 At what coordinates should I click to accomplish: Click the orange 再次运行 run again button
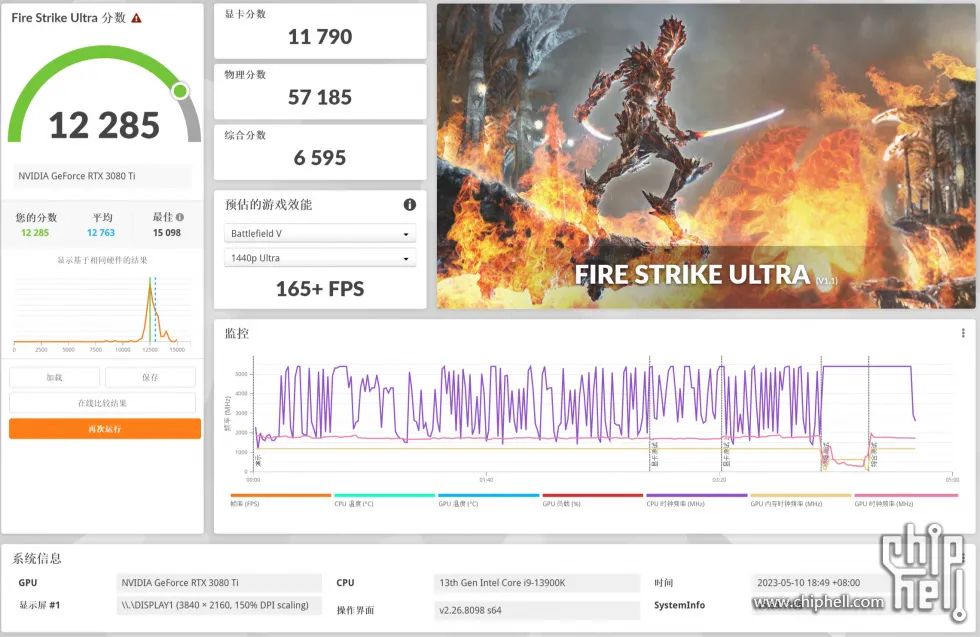tap(105, 429)
